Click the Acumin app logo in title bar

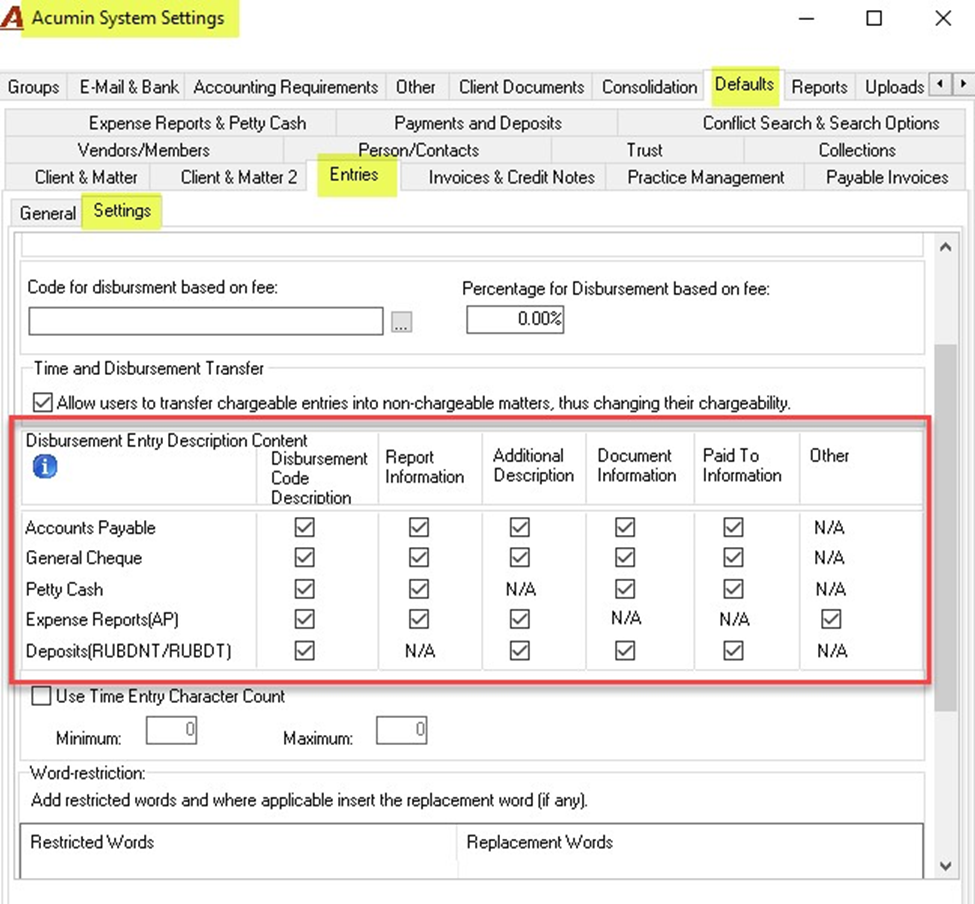coord(11,17)
